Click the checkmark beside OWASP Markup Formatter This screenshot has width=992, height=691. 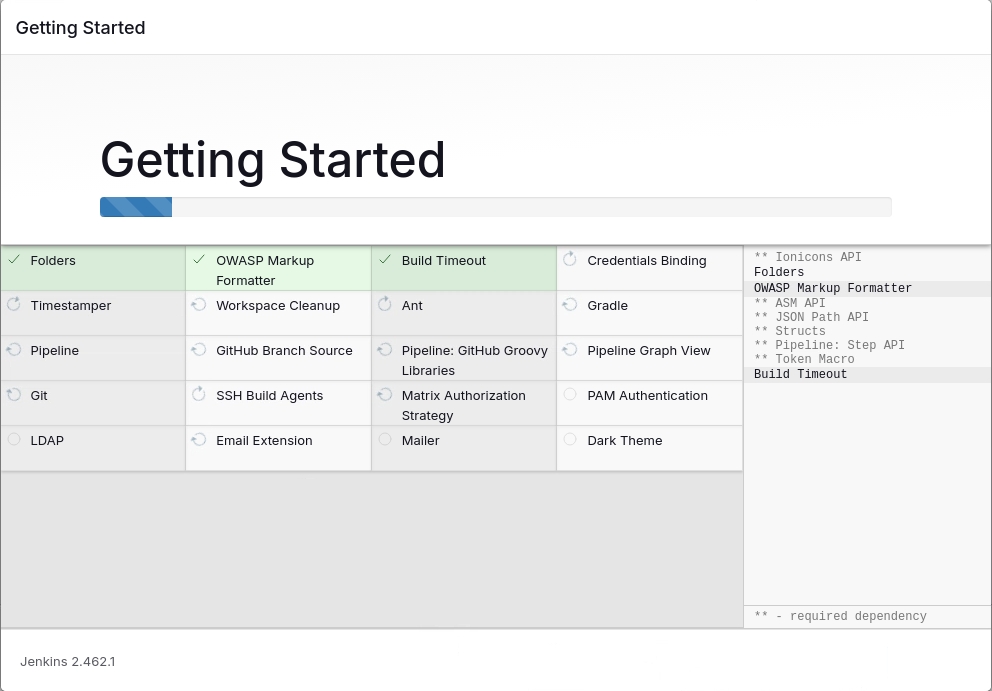point(199,260)
